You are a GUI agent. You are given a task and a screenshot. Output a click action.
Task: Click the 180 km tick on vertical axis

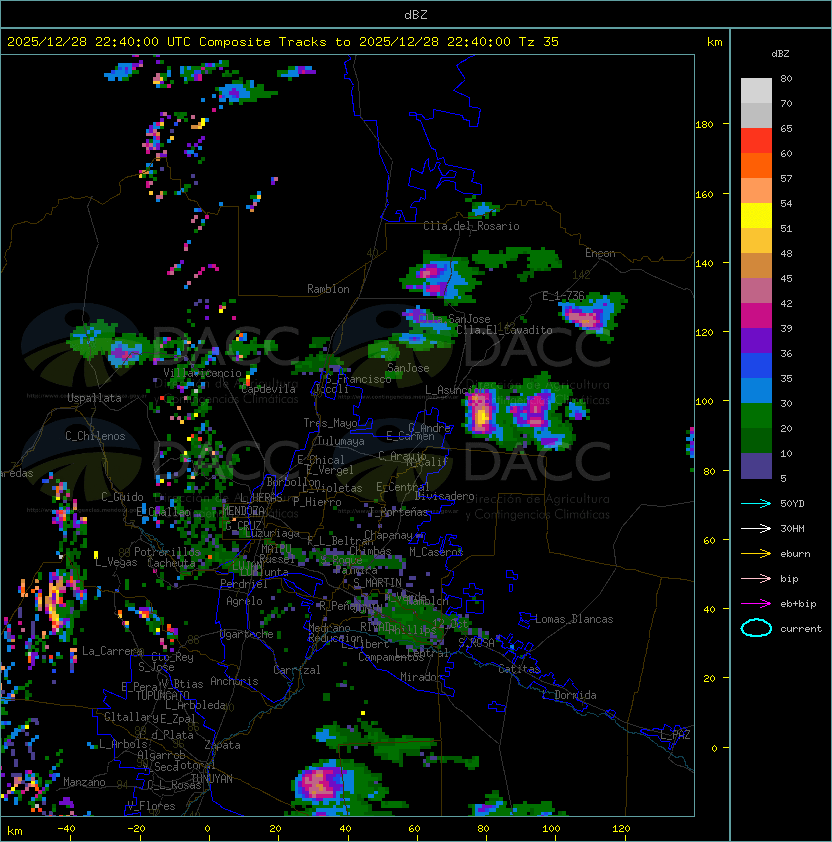(x=704, y=125)
